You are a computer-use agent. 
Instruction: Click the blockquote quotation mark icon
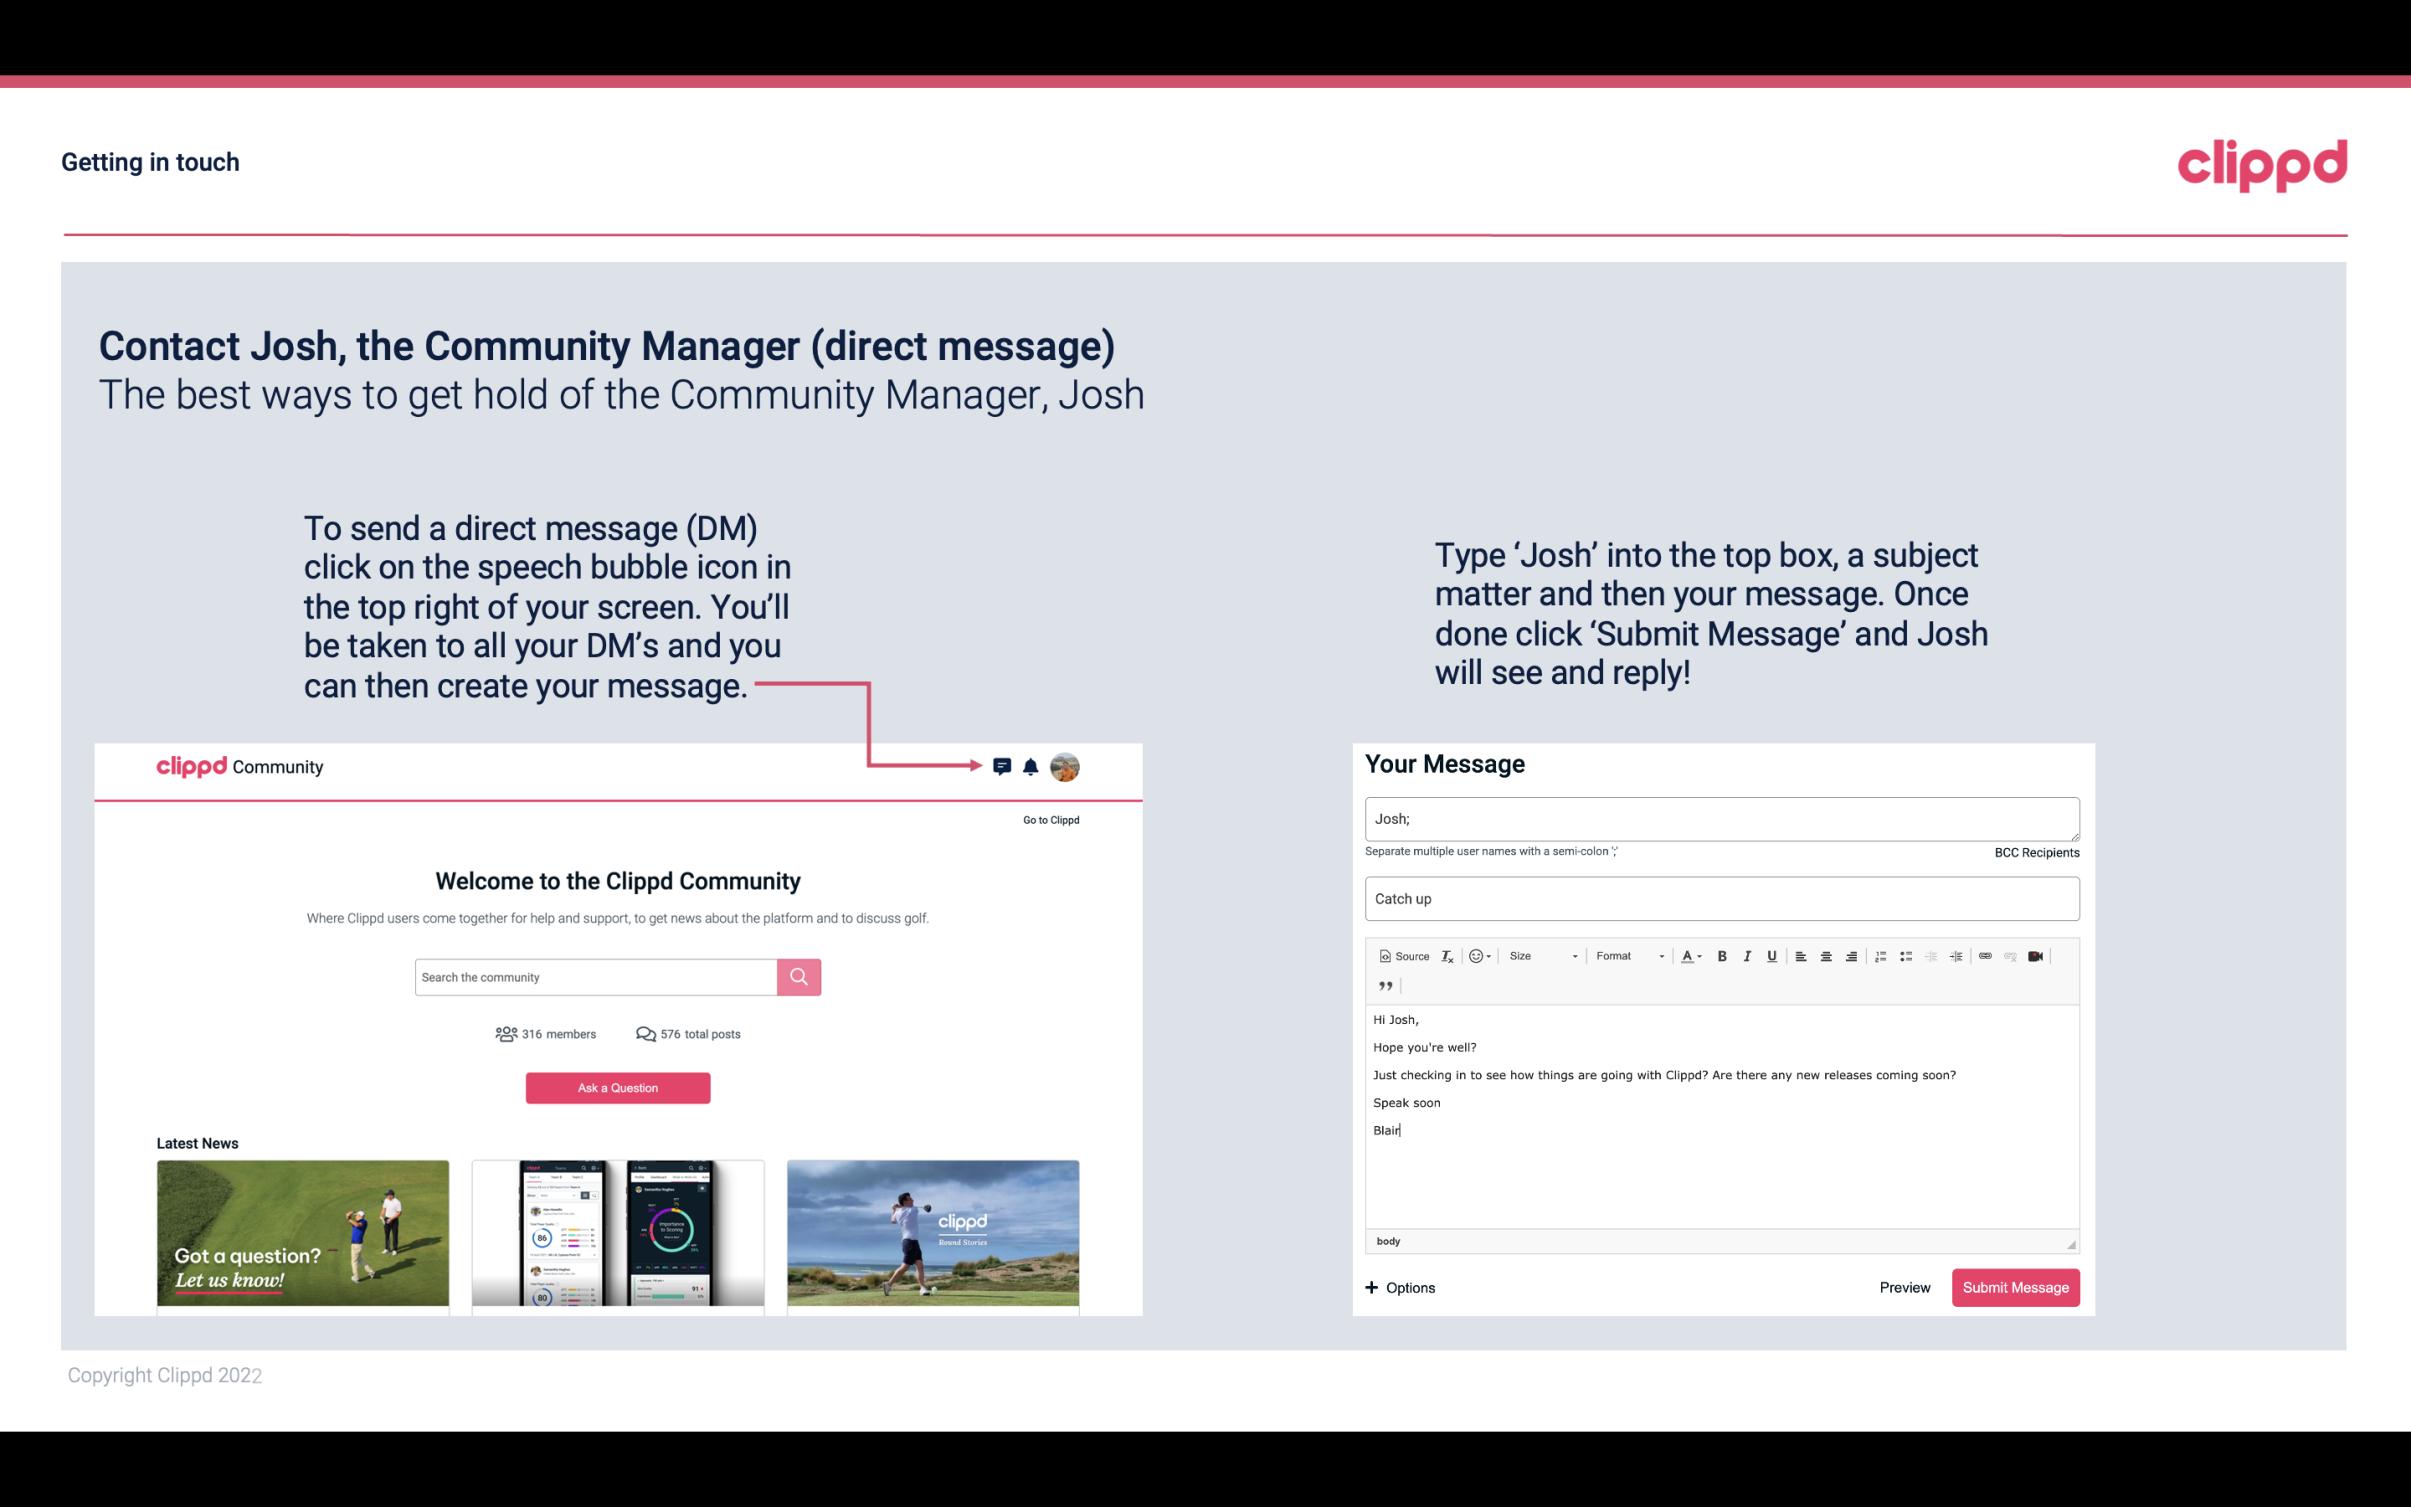(x=1383, y=986)
